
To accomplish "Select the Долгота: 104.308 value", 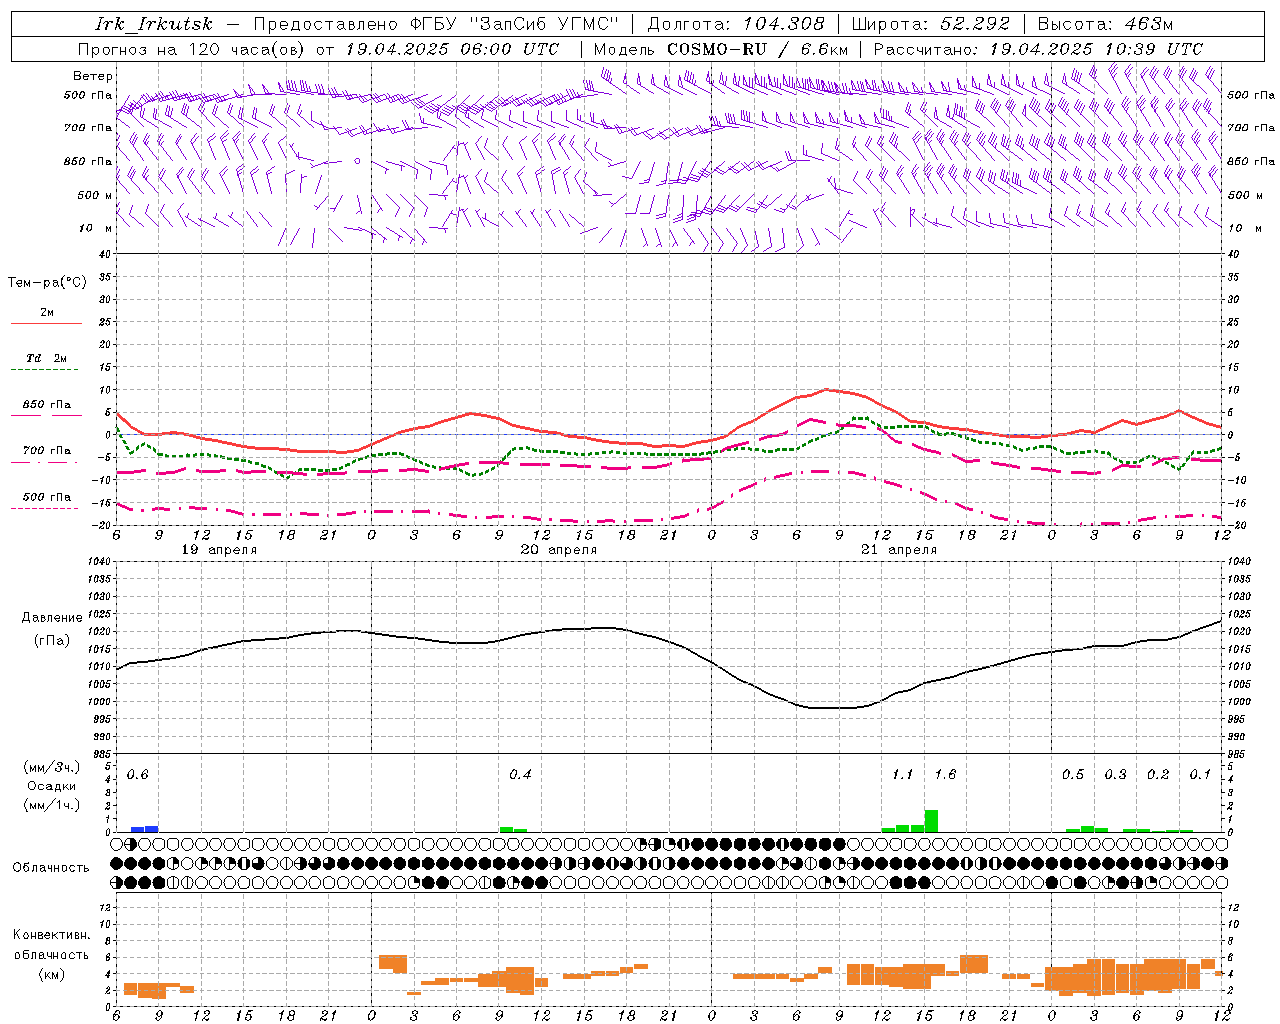I will 737,24.
